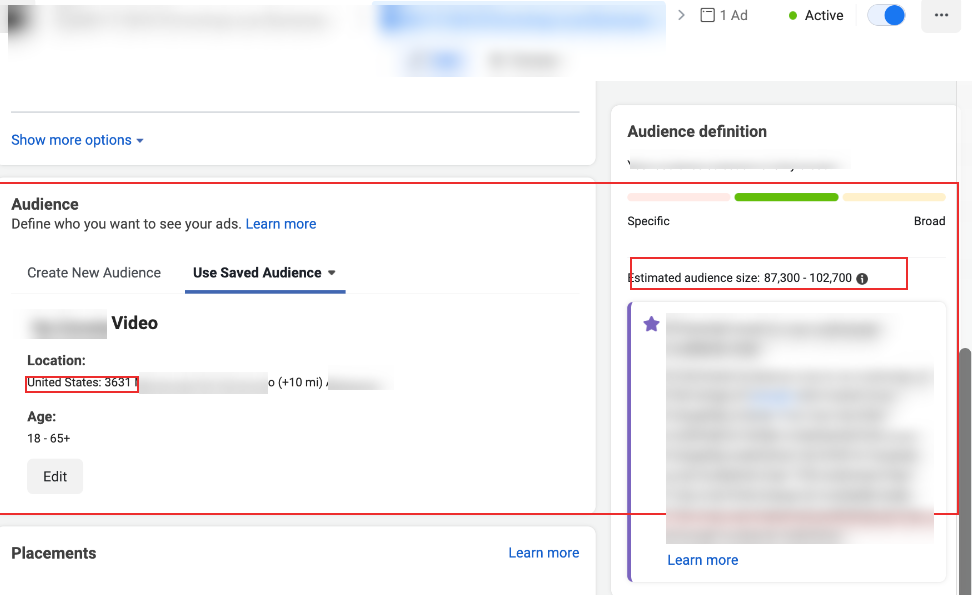Click the breadcrumb chevron before 1 Ad
Screen dimensions: 972x595
click(x=682, y=15)
